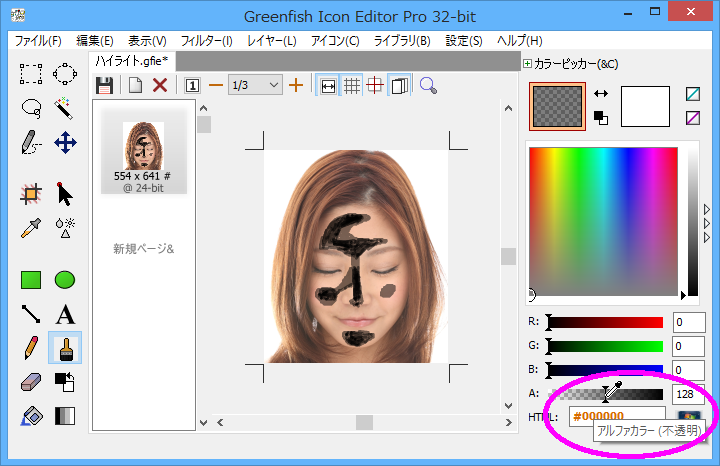
Task: Open the レイヤー(L) menu
Action: pyautogui.click(x=271, y=41)
